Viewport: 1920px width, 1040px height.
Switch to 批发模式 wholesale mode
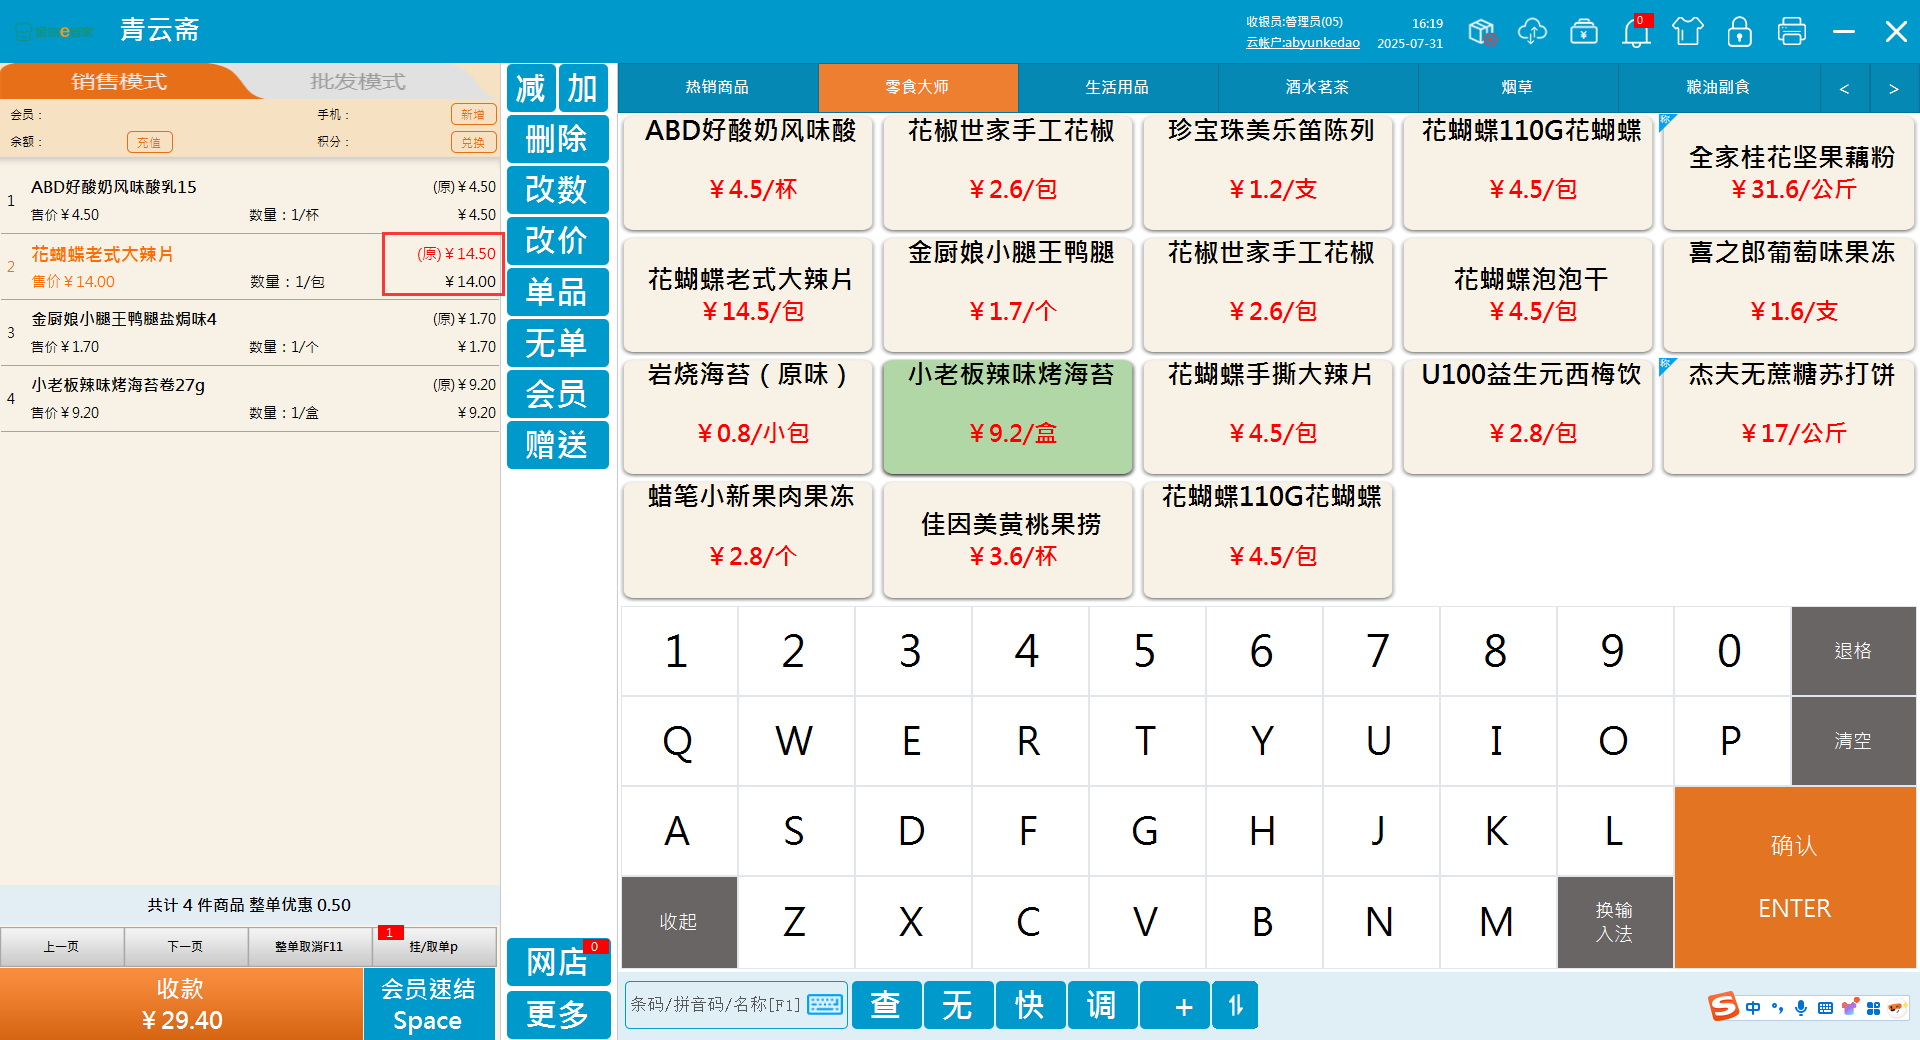pos(358,82)
